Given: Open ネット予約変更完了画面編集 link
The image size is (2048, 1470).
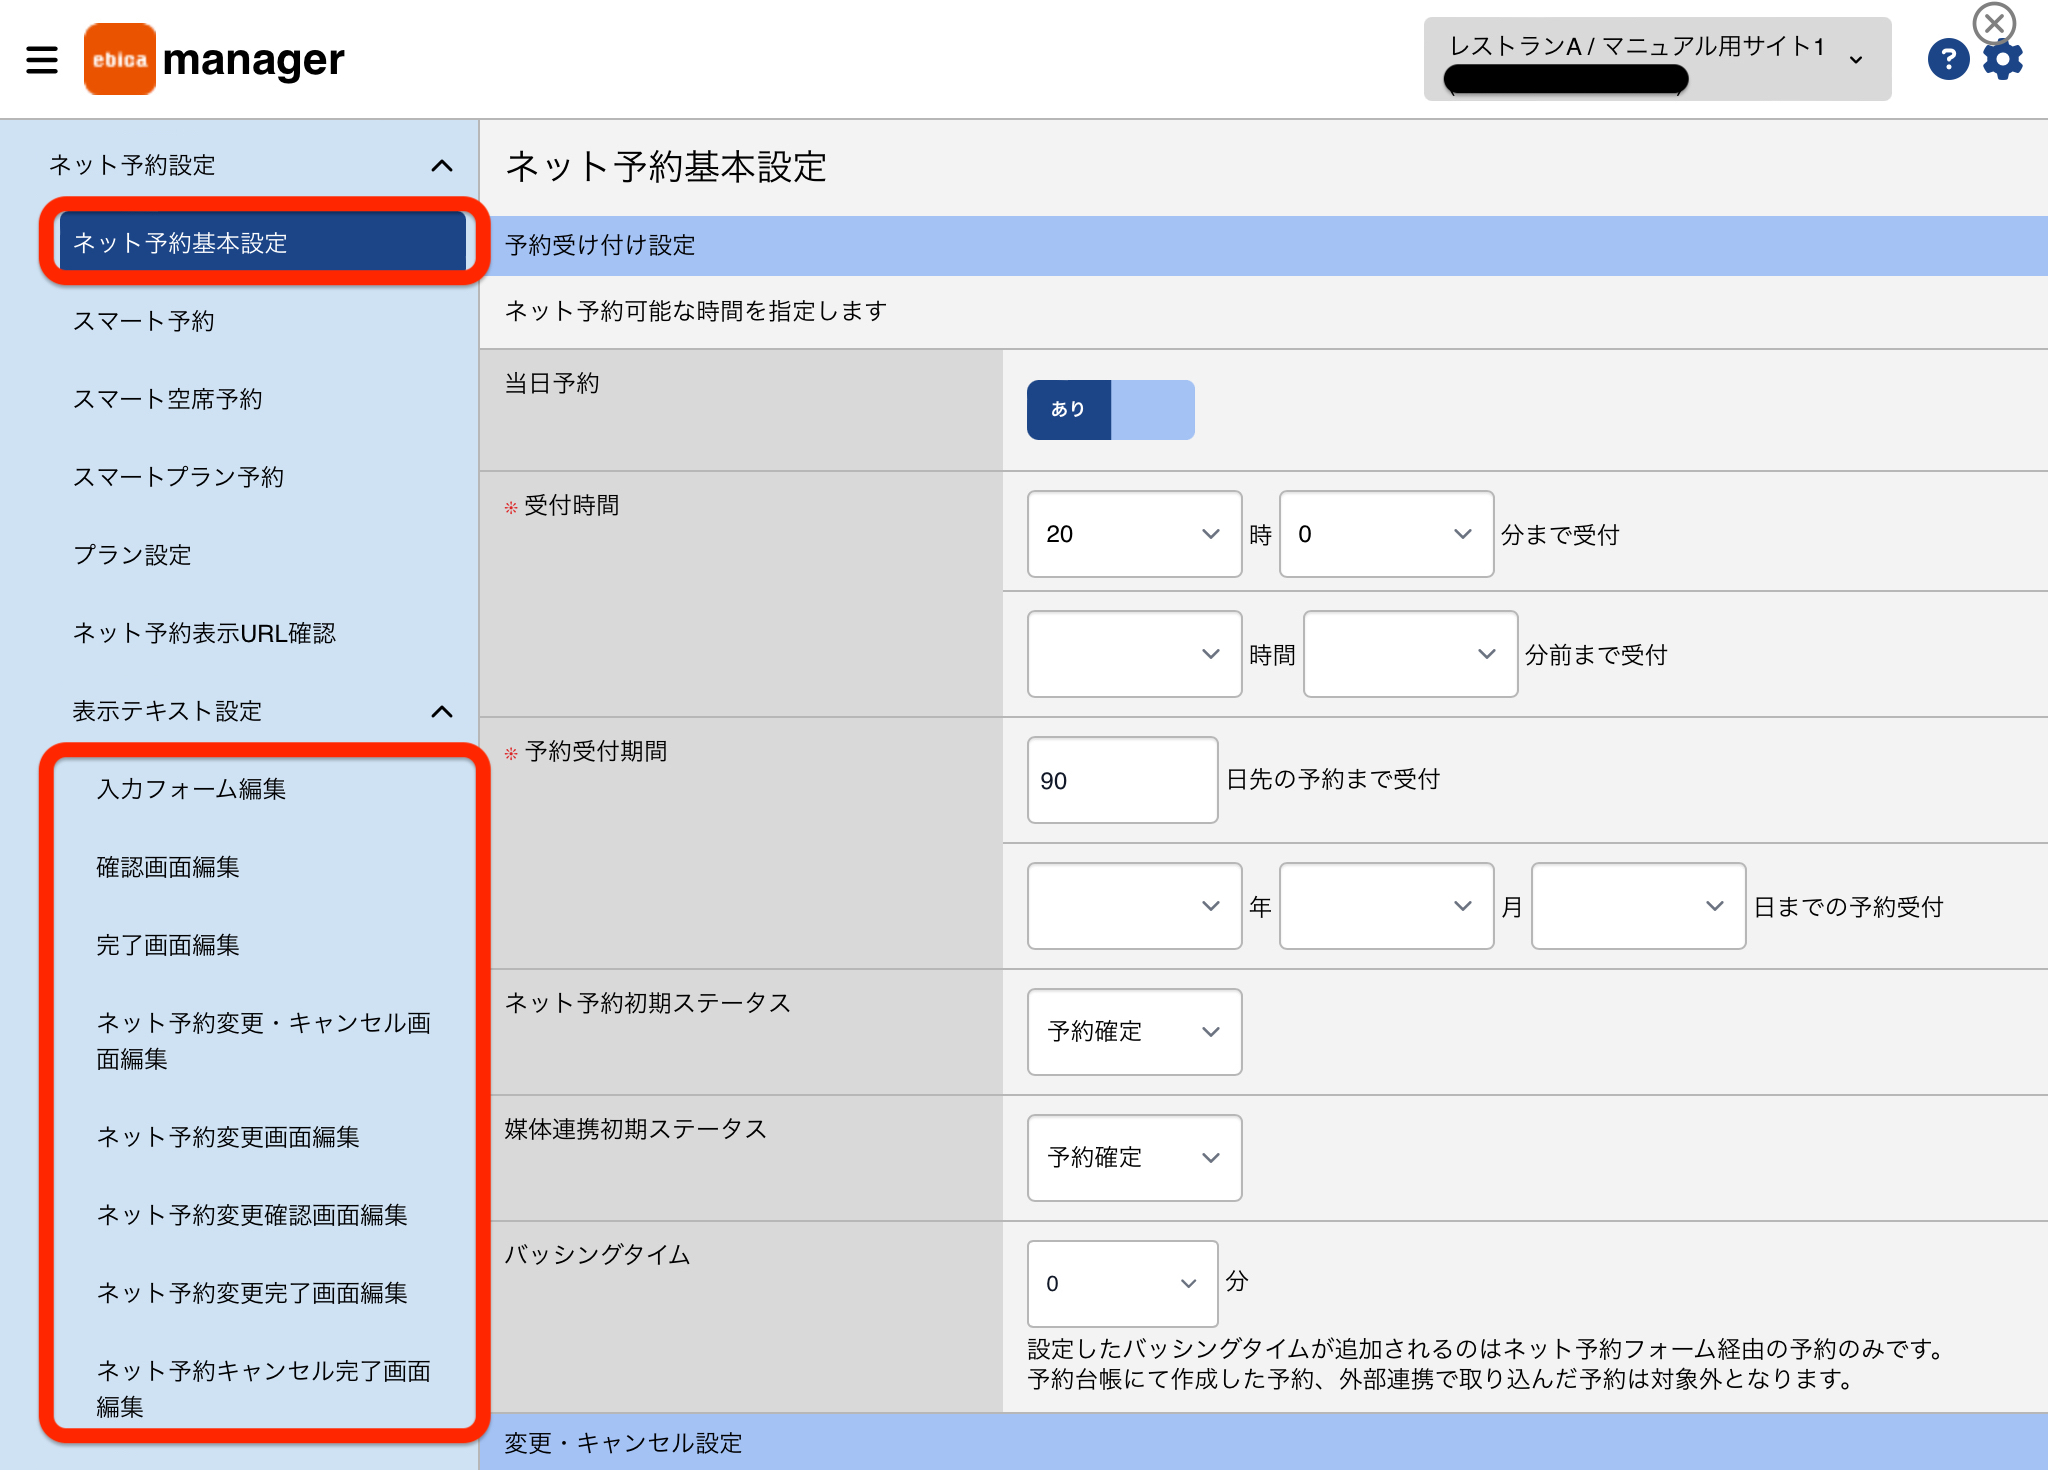Looking at the screenshot, I should pos(252,1293).
